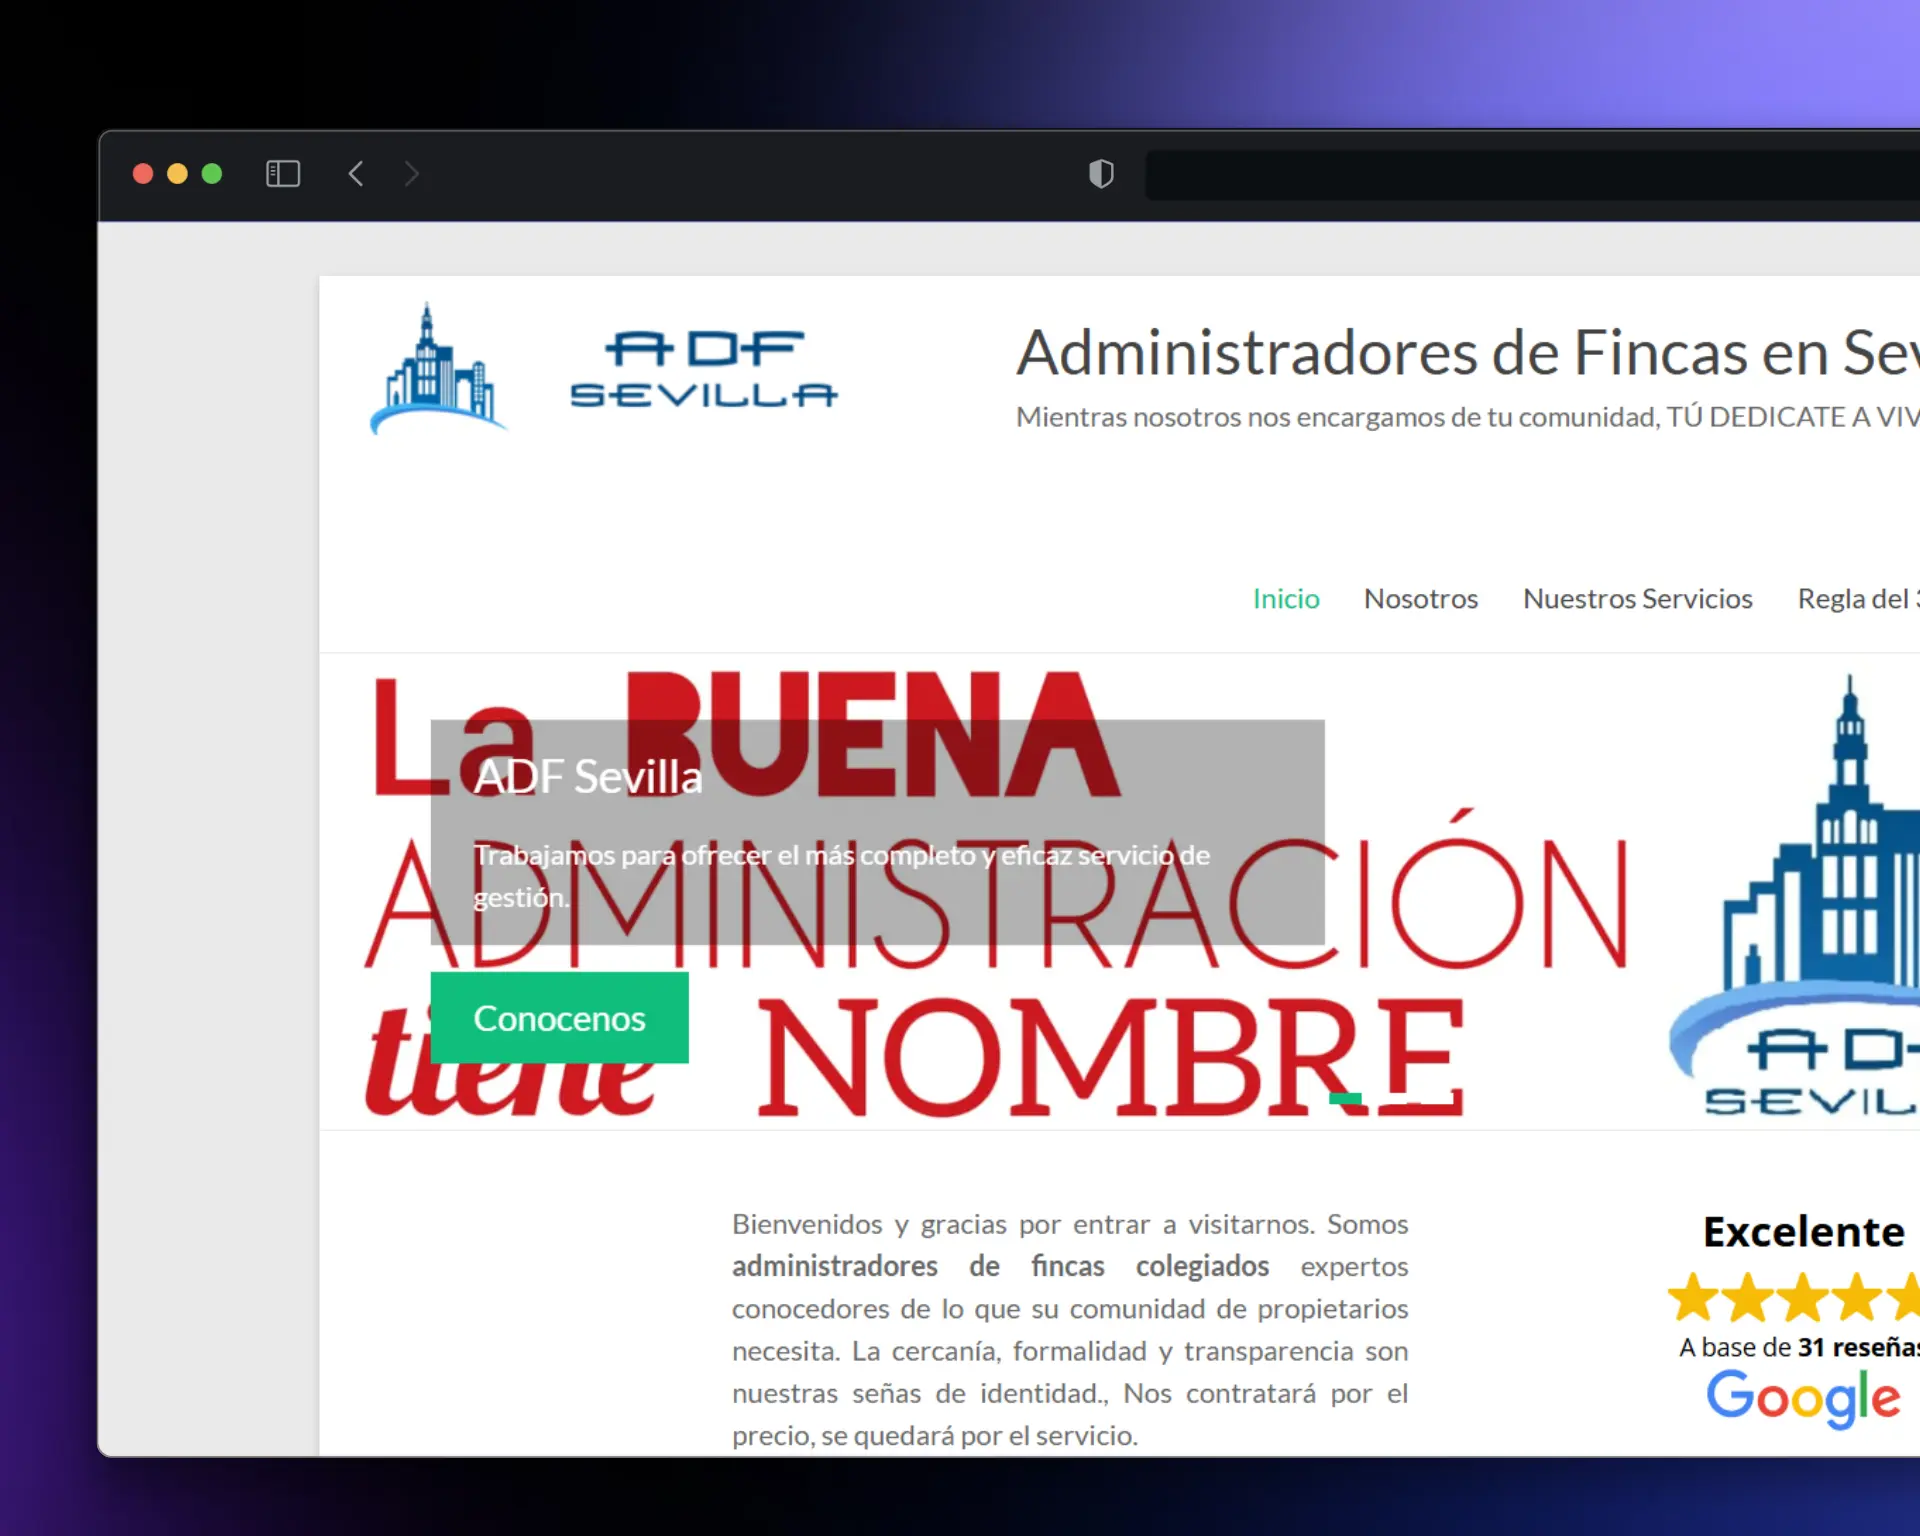Click the green Conocenos button

point(558,1018)
